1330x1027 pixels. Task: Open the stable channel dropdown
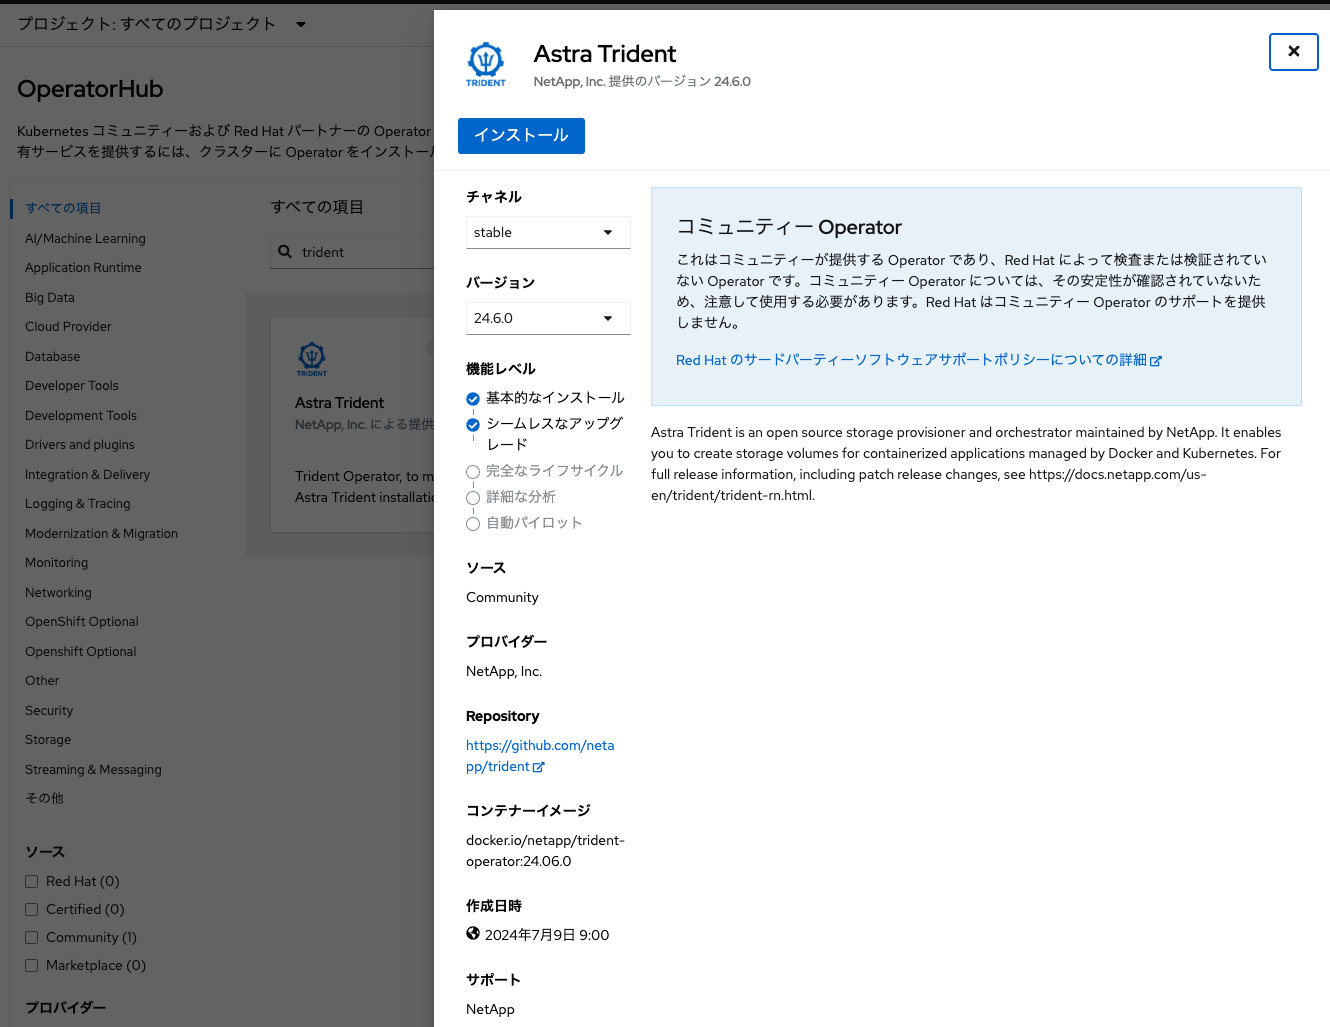tap(548, 232)
